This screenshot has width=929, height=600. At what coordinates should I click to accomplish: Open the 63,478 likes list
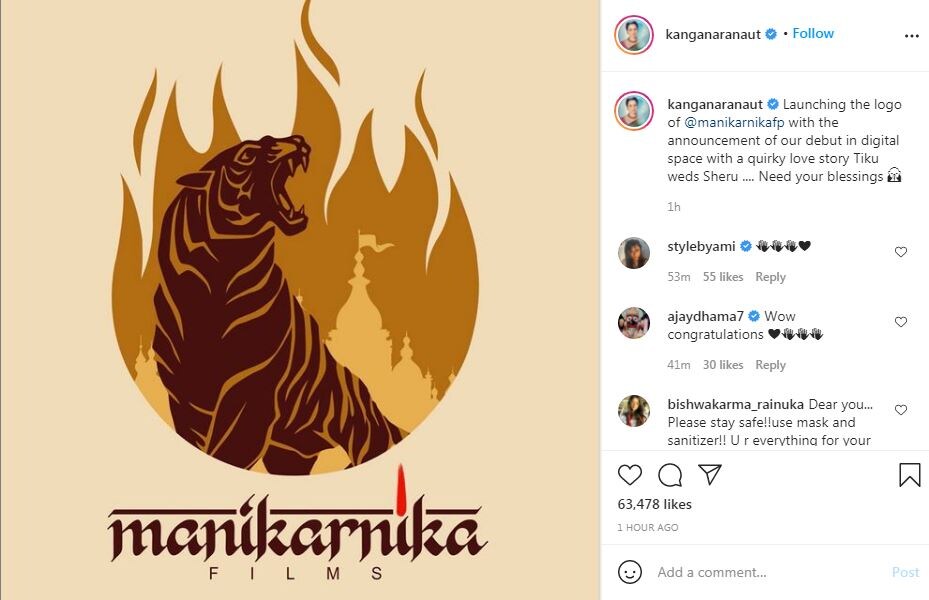[654, 504]
